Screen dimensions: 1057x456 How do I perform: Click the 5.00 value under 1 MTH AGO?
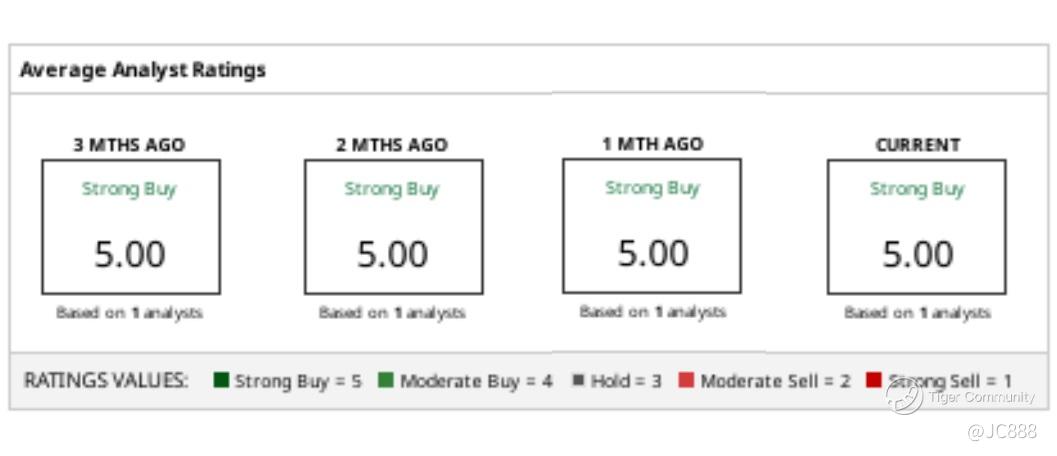tap(653, 253)
